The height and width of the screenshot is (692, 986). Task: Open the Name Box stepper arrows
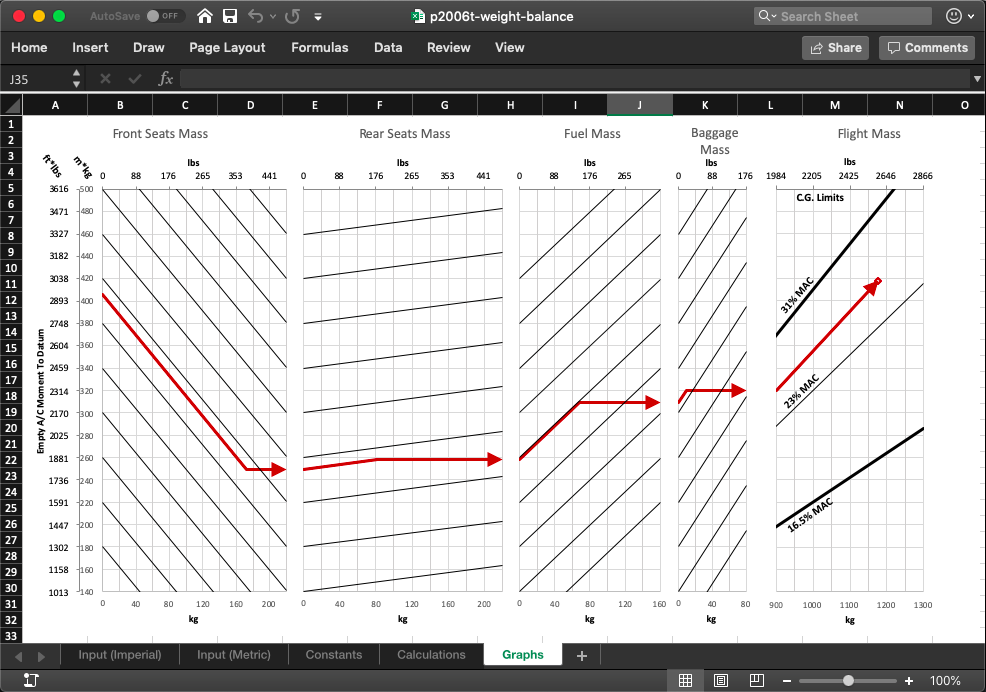point(76,79)
